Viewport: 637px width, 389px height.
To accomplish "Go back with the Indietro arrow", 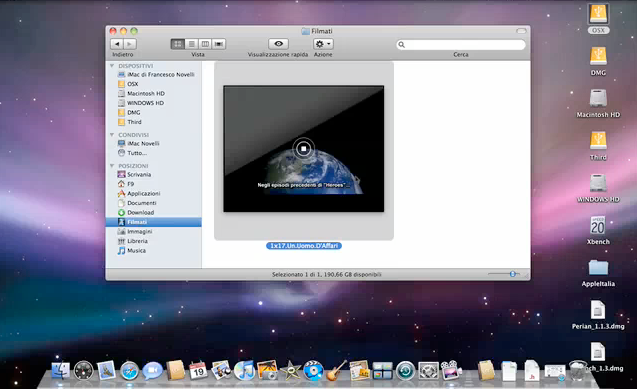I will pos(117,44).
